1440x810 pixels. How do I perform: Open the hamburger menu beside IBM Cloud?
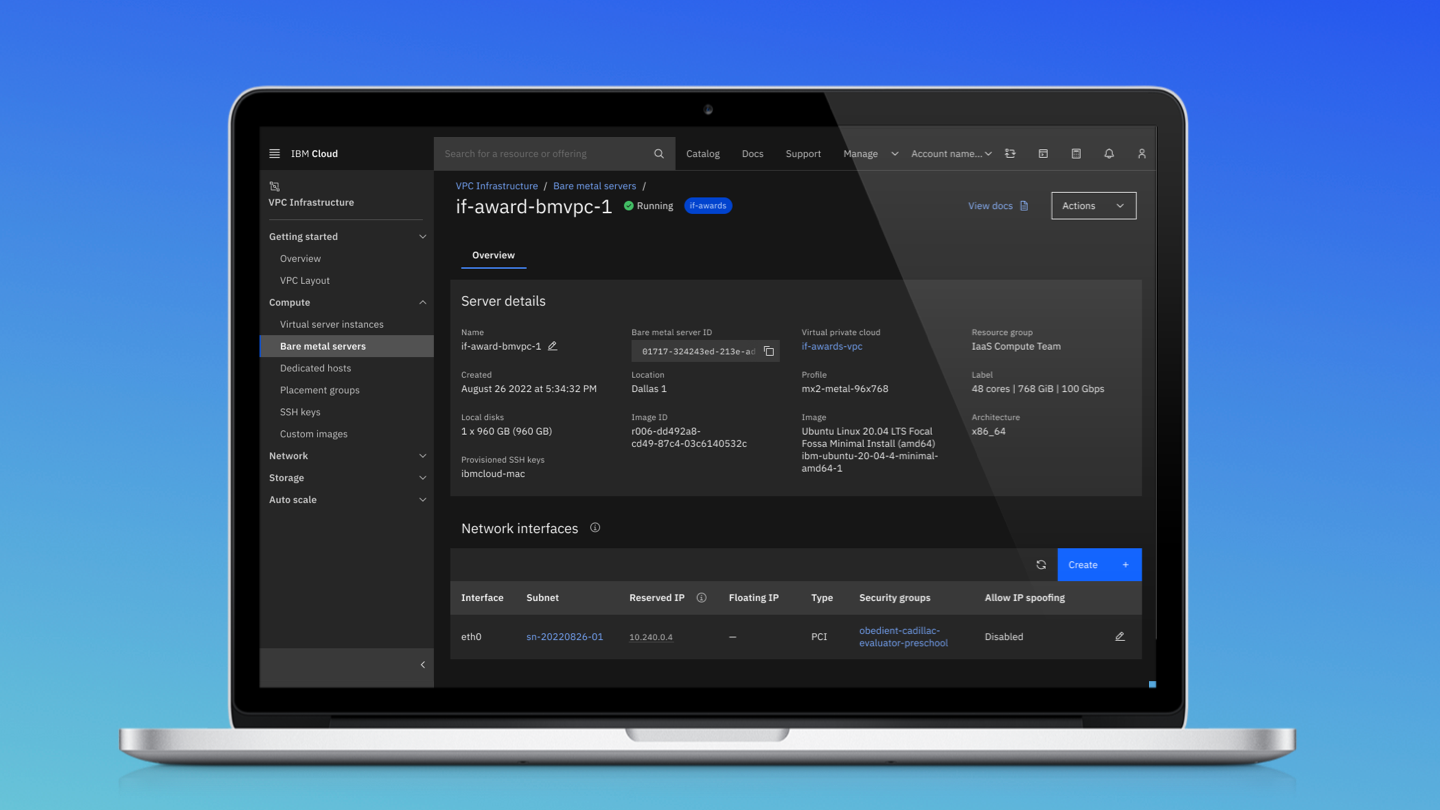273,153
